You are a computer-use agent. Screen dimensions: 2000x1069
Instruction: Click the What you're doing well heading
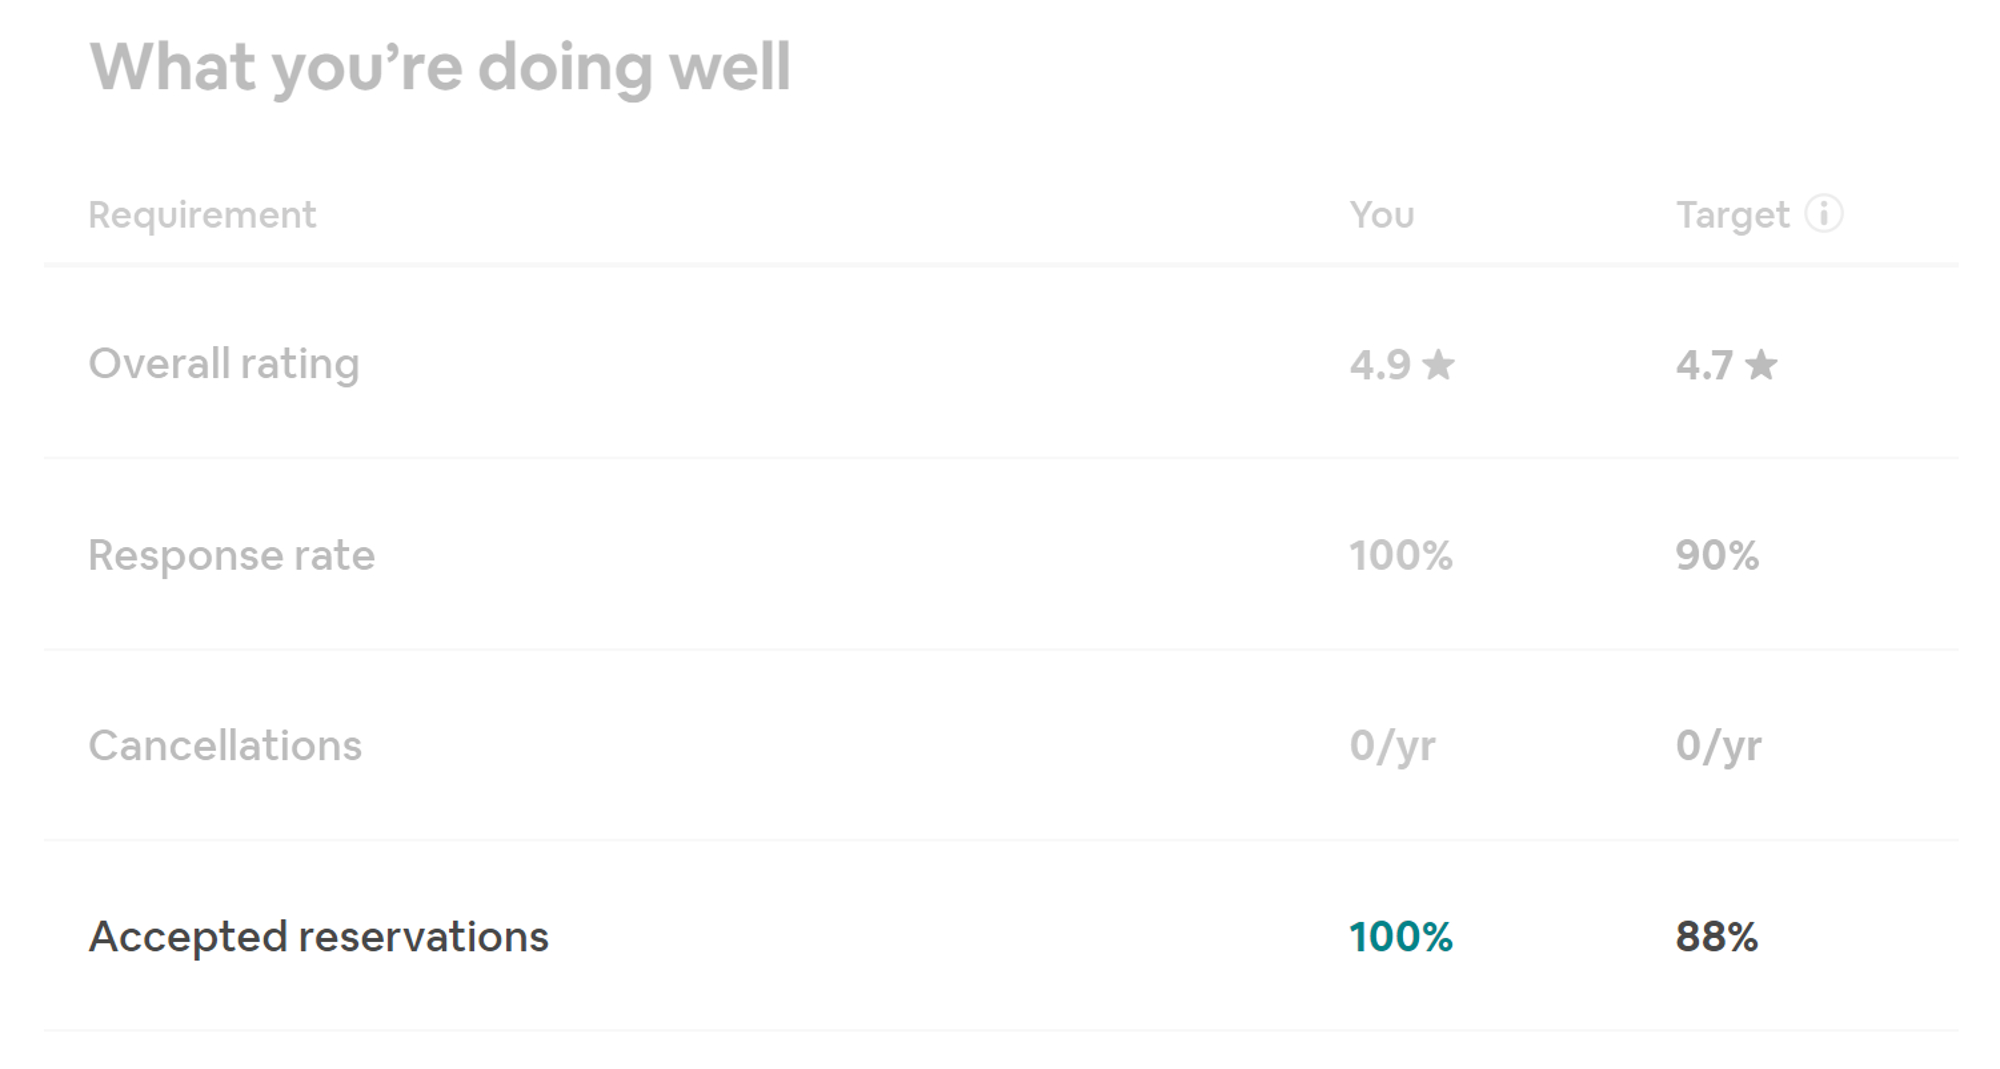440,68
